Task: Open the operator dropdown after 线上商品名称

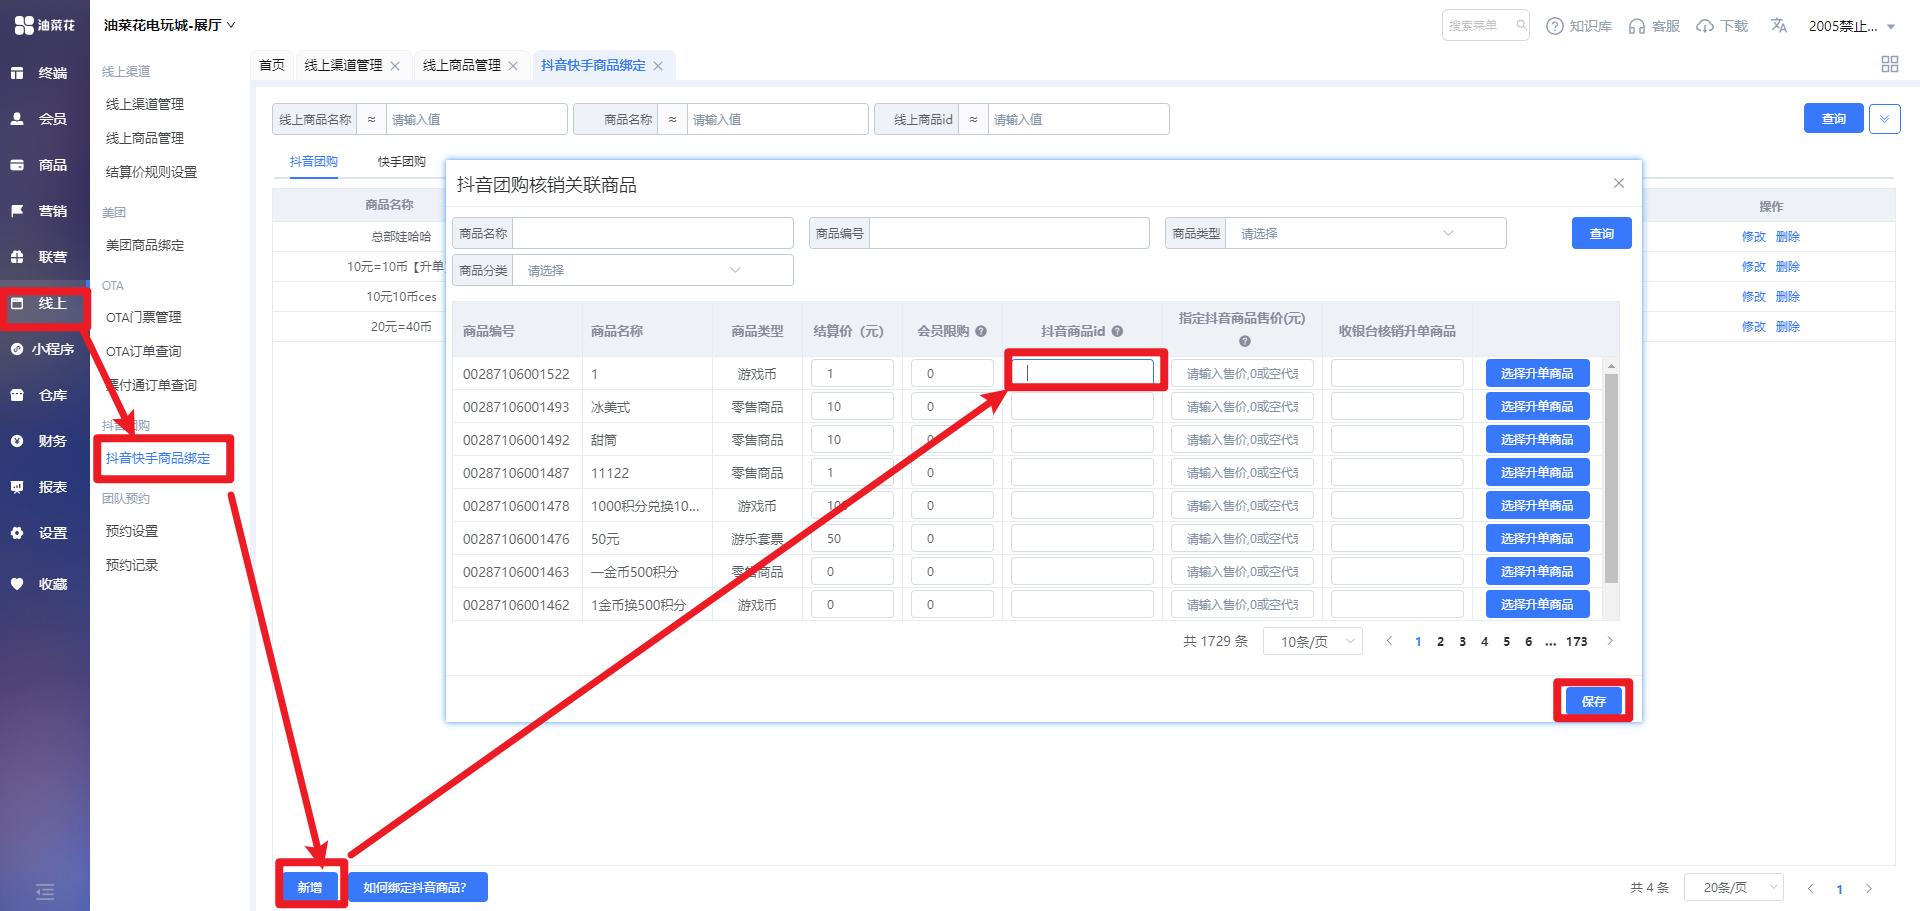Action: pos(371,119)
